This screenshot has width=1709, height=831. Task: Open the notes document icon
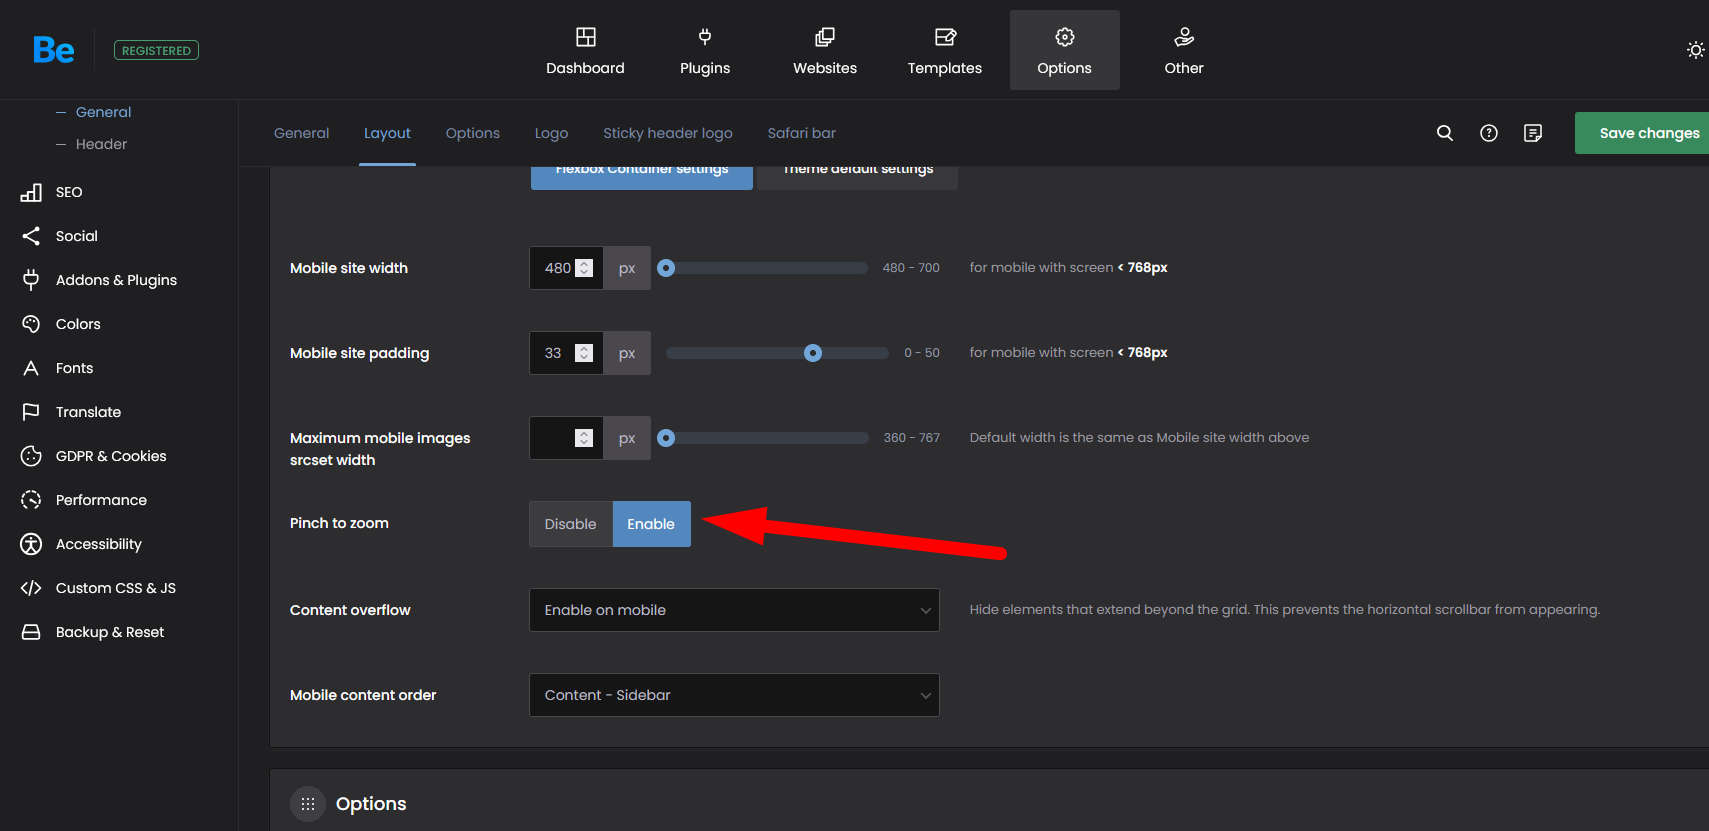(1533, 133)
